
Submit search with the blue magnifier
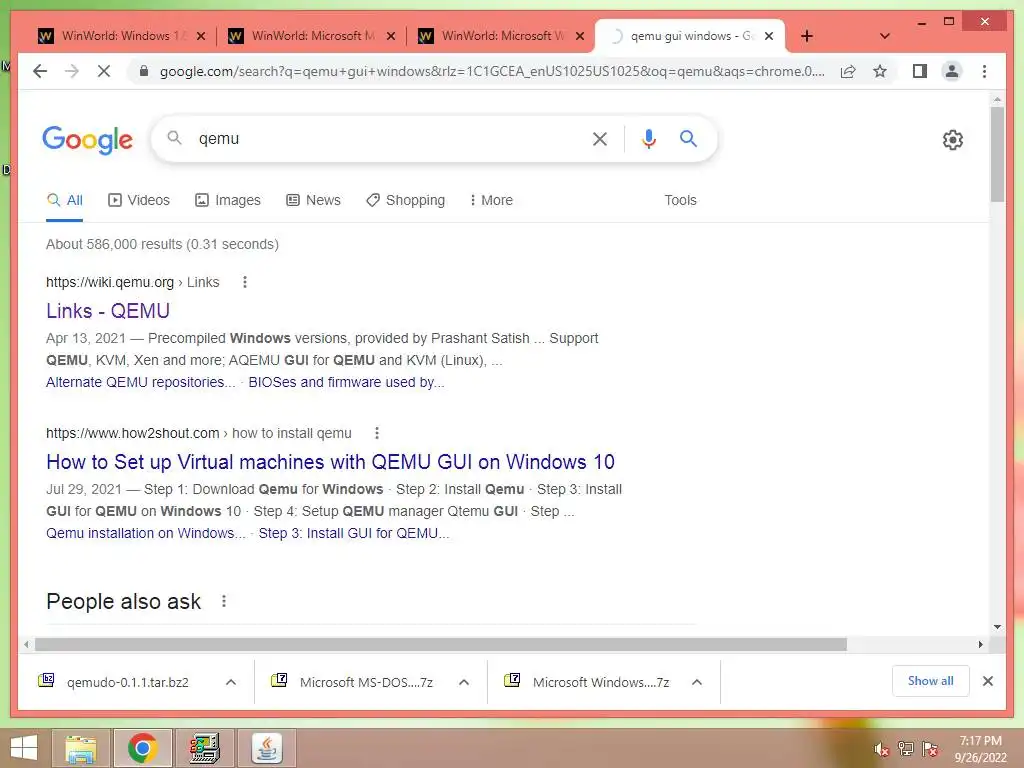pos(688,138)
